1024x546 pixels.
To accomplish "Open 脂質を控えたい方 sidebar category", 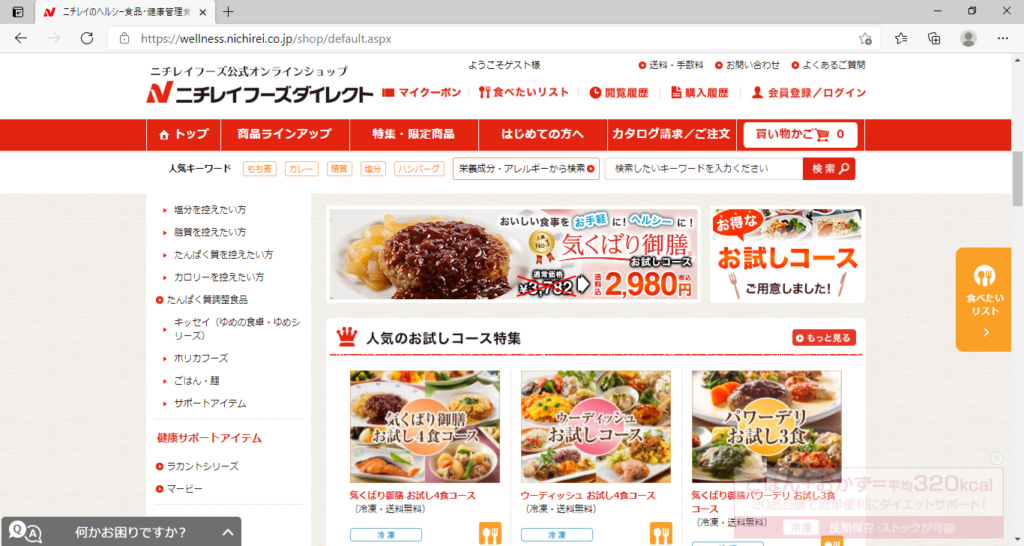I will click(x=210, y=233).
